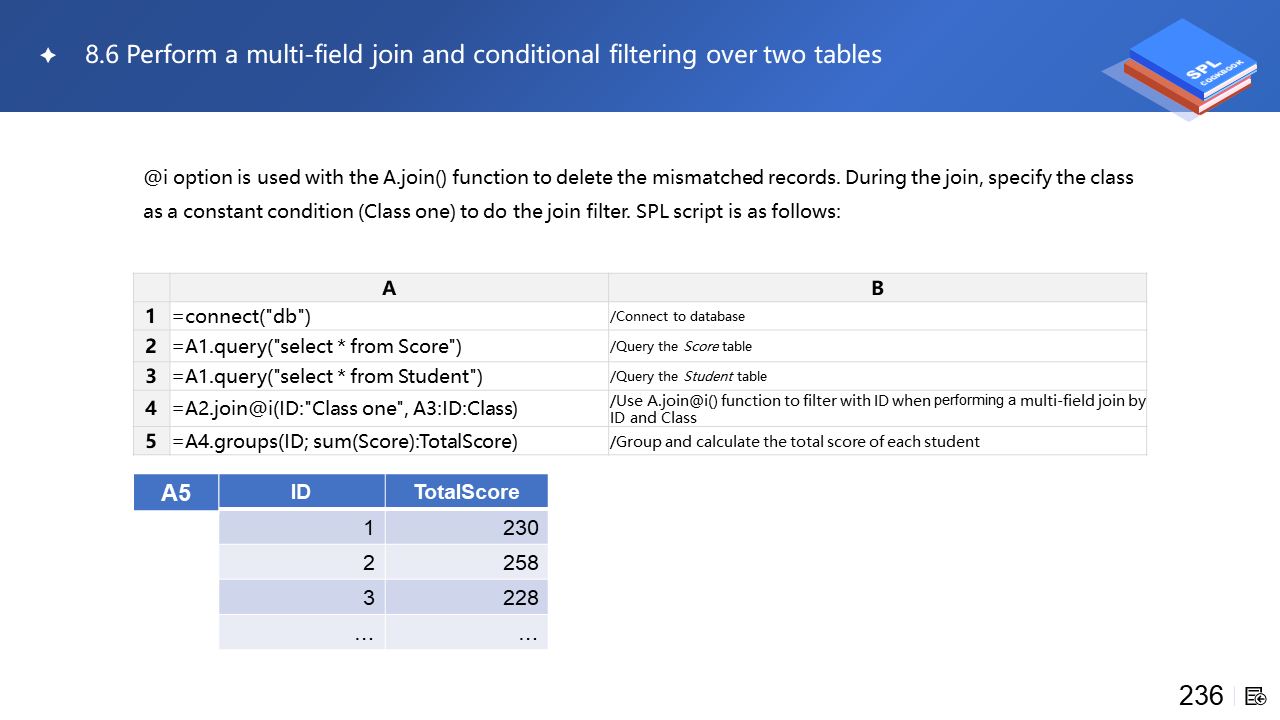Select the TotalScore value 258
The image size is (1280, 720).
click(466, 562)
